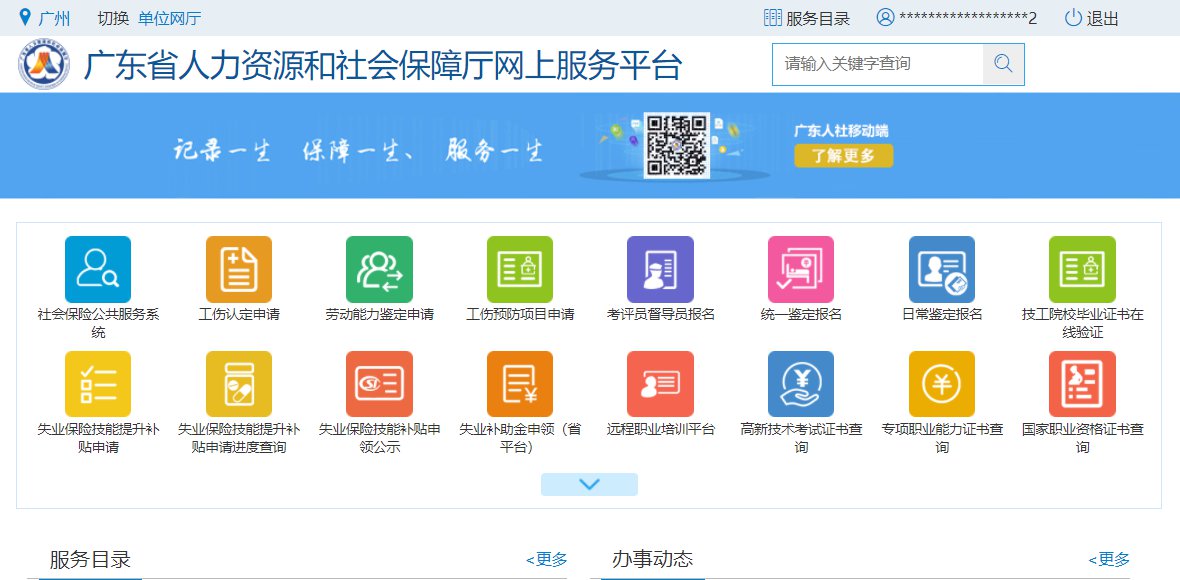The image size is (1180, 580).
Task: Open 技工院校毕业证书在线验证 icon
Action: [1082, 269]
